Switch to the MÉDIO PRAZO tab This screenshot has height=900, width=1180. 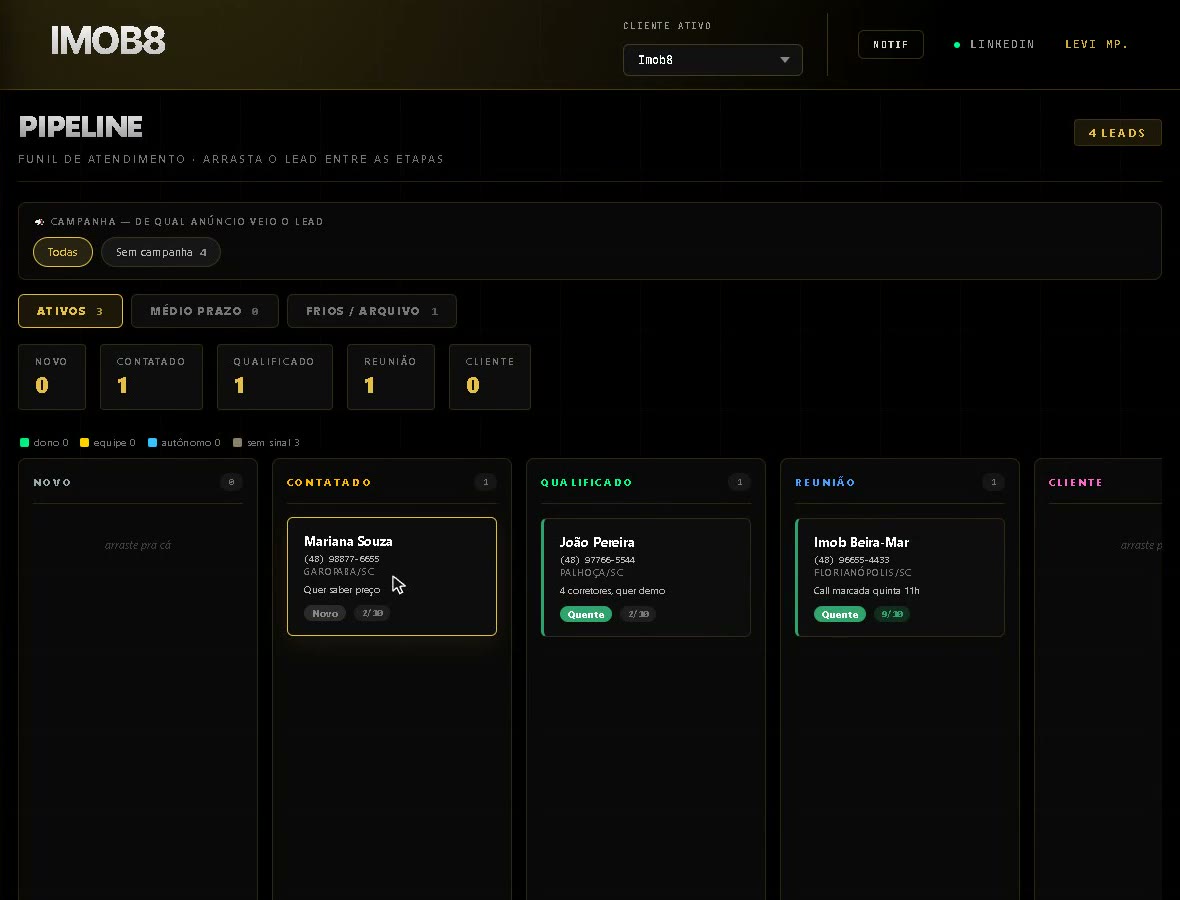pos(205,311)
